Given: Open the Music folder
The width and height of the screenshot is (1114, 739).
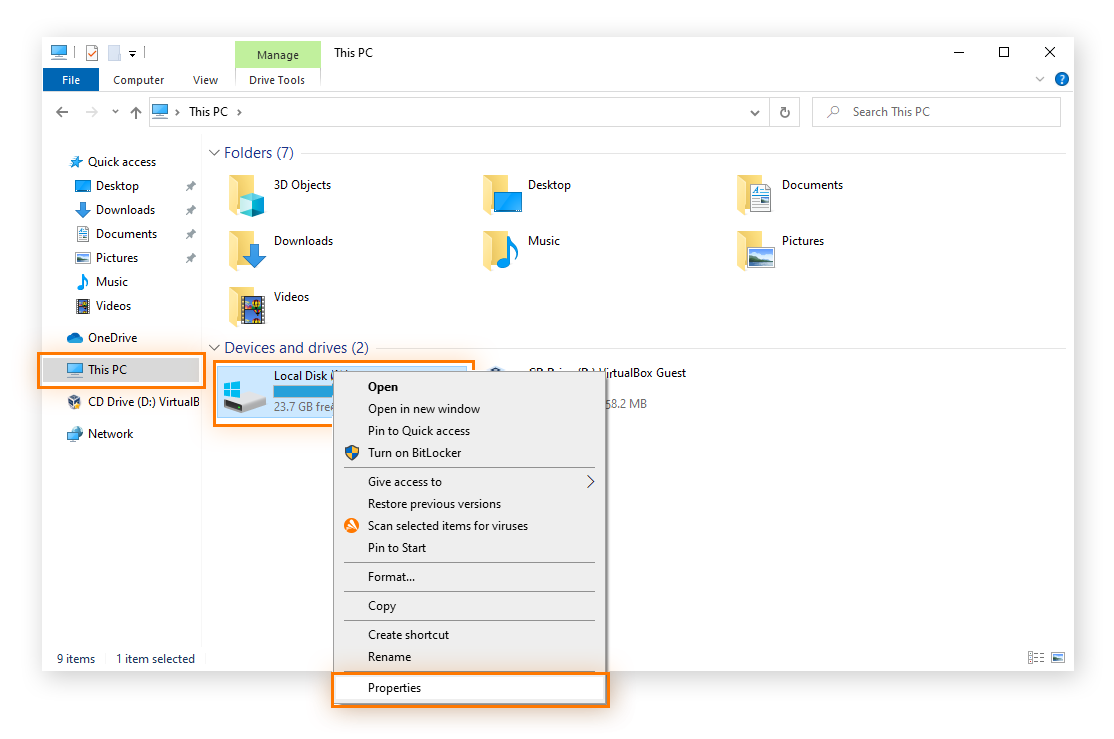Looking at the screenshot, I should tap(543, 240).
